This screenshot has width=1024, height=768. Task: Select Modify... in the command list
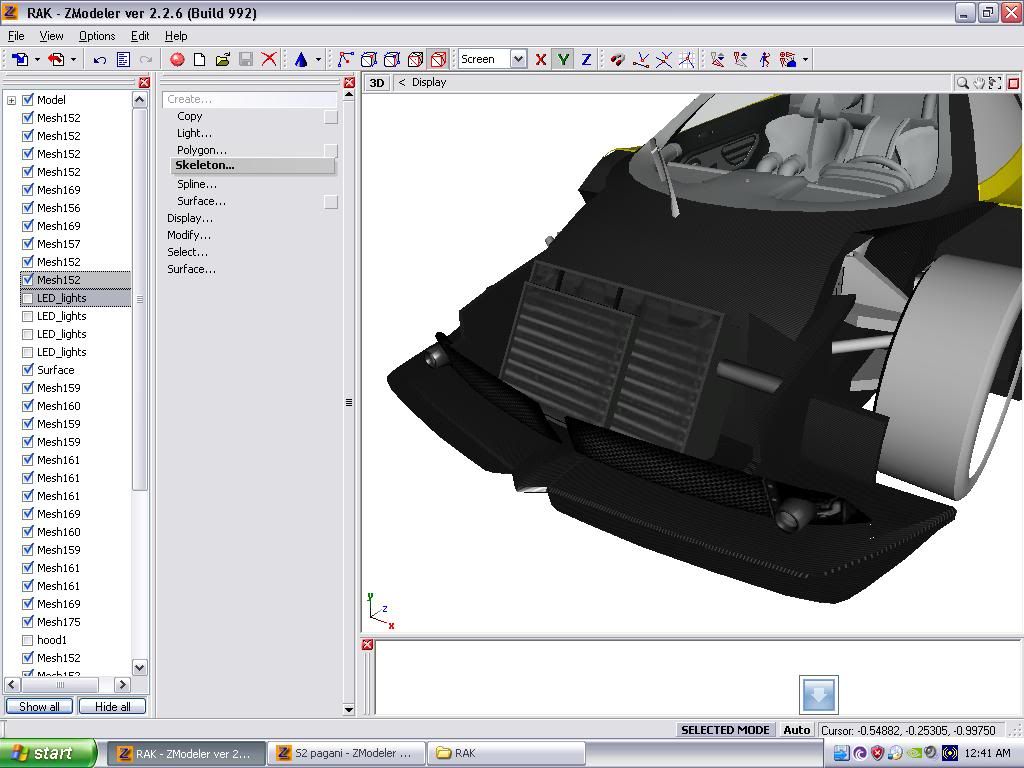click(x=189, y=235)
